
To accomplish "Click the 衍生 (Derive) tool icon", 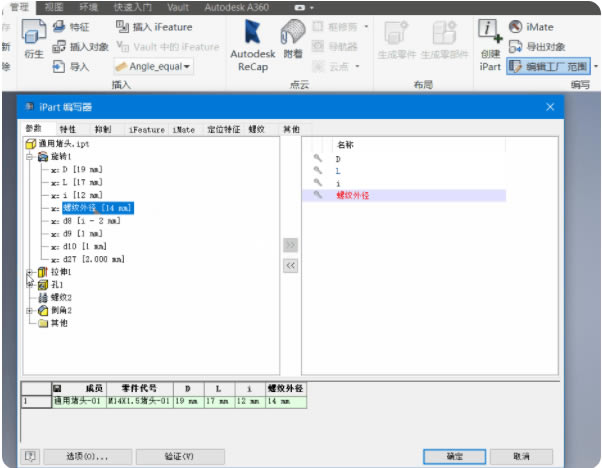I will coord(34,31).
